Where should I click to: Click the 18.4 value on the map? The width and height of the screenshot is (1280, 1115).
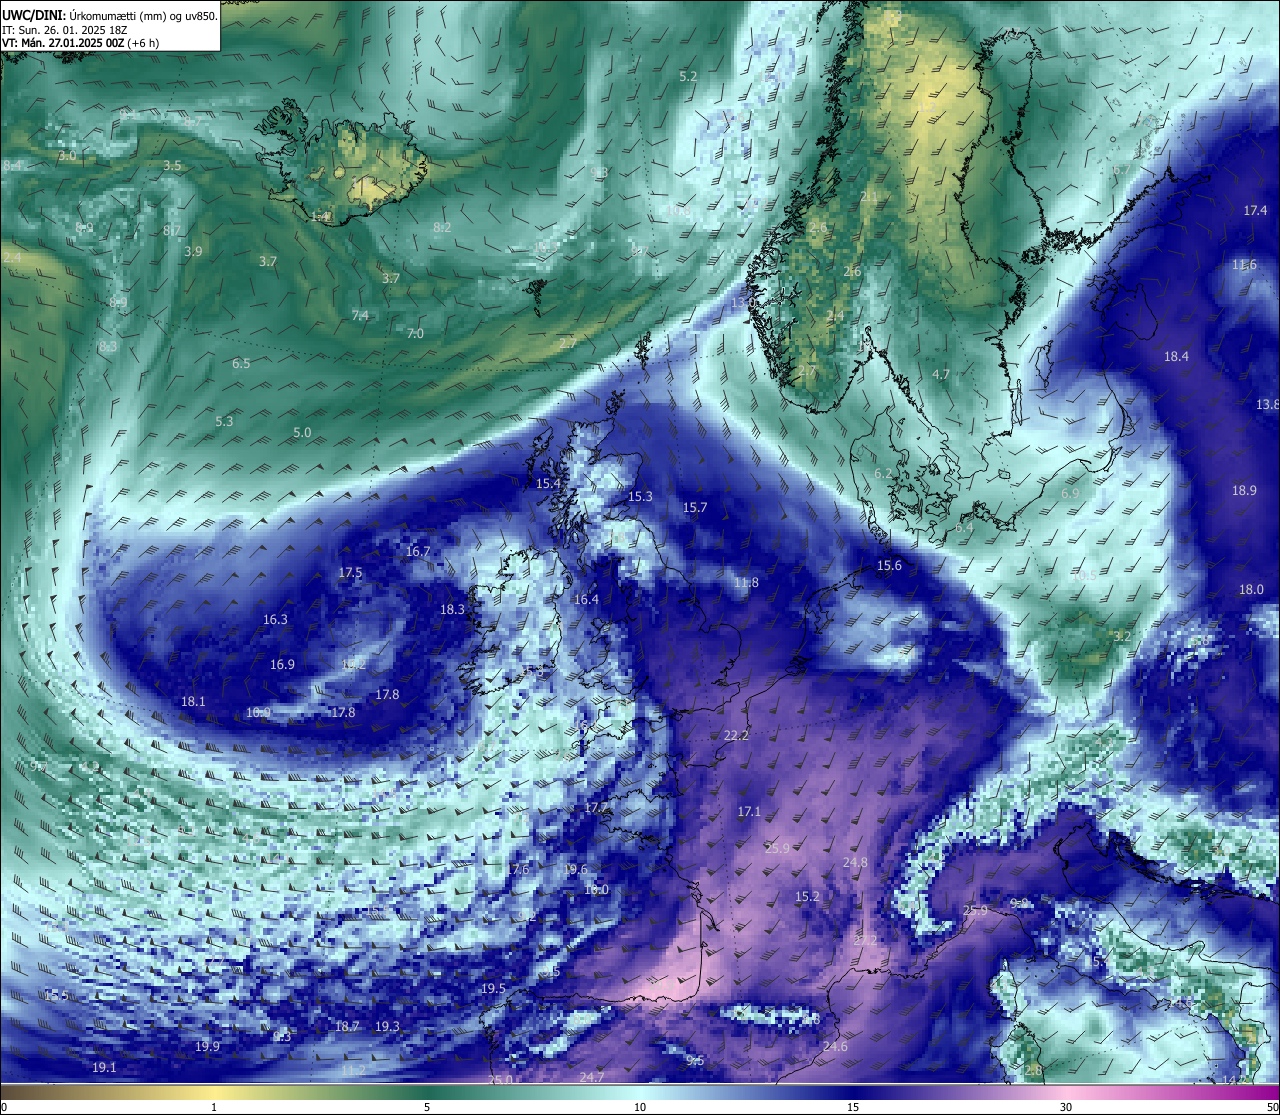1176,356
